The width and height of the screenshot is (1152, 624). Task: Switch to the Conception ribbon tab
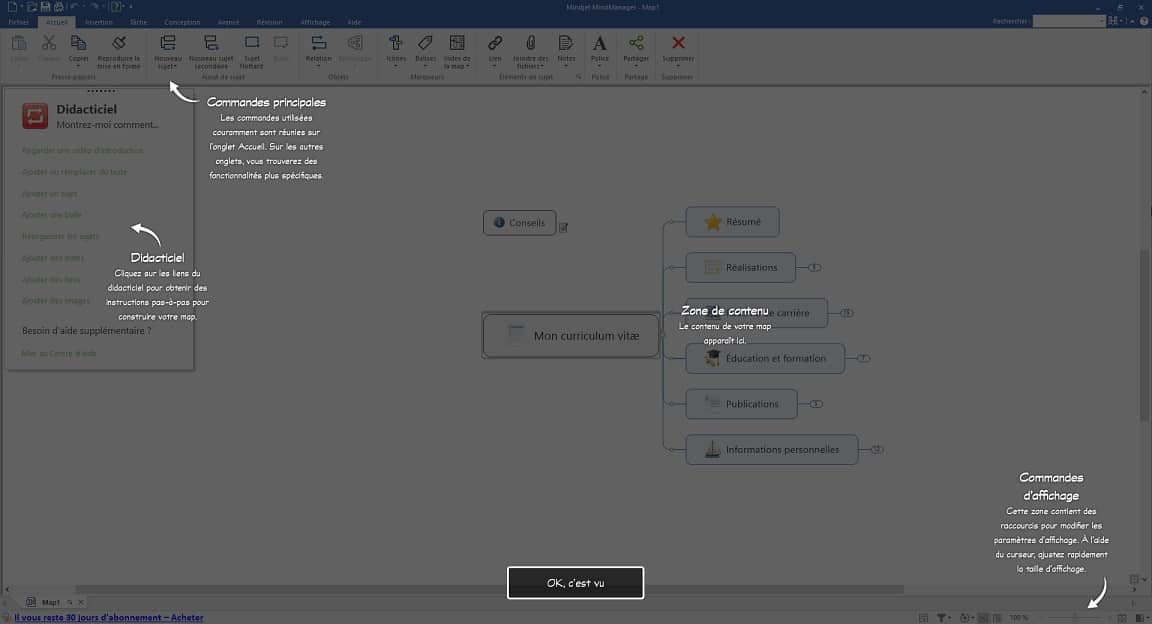pos(181,22)
